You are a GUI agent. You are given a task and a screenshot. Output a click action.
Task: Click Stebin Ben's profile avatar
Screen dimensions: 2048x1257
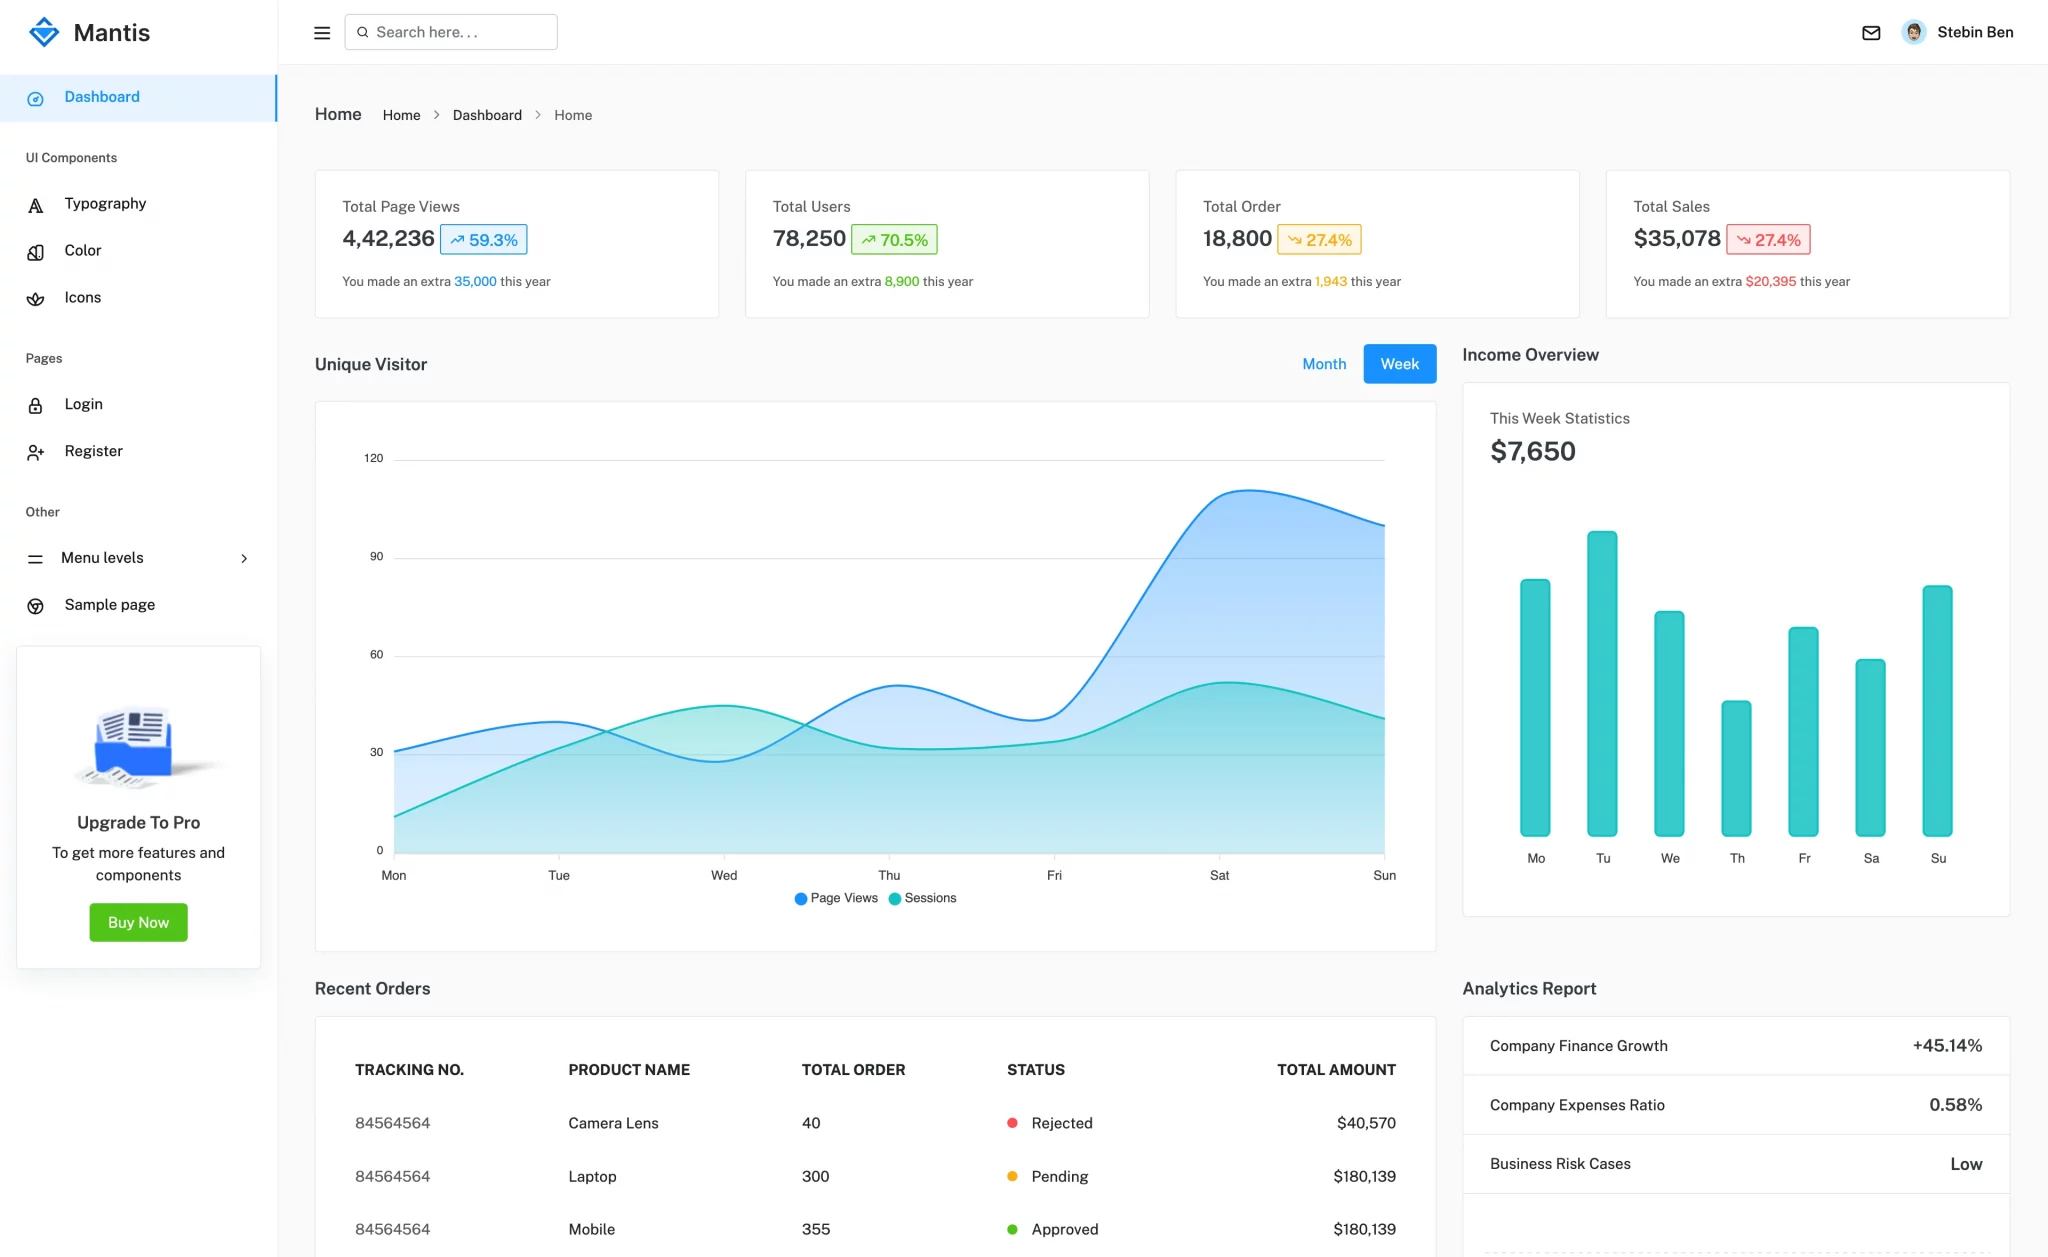1914,32
